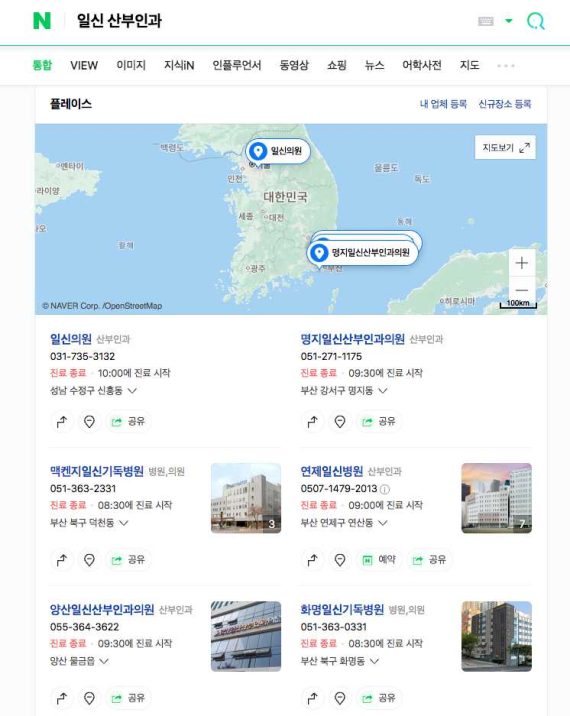Screen dimensions: 570x716
Task: Get directions to 일신의원
Action: click(x=62, y=421)
